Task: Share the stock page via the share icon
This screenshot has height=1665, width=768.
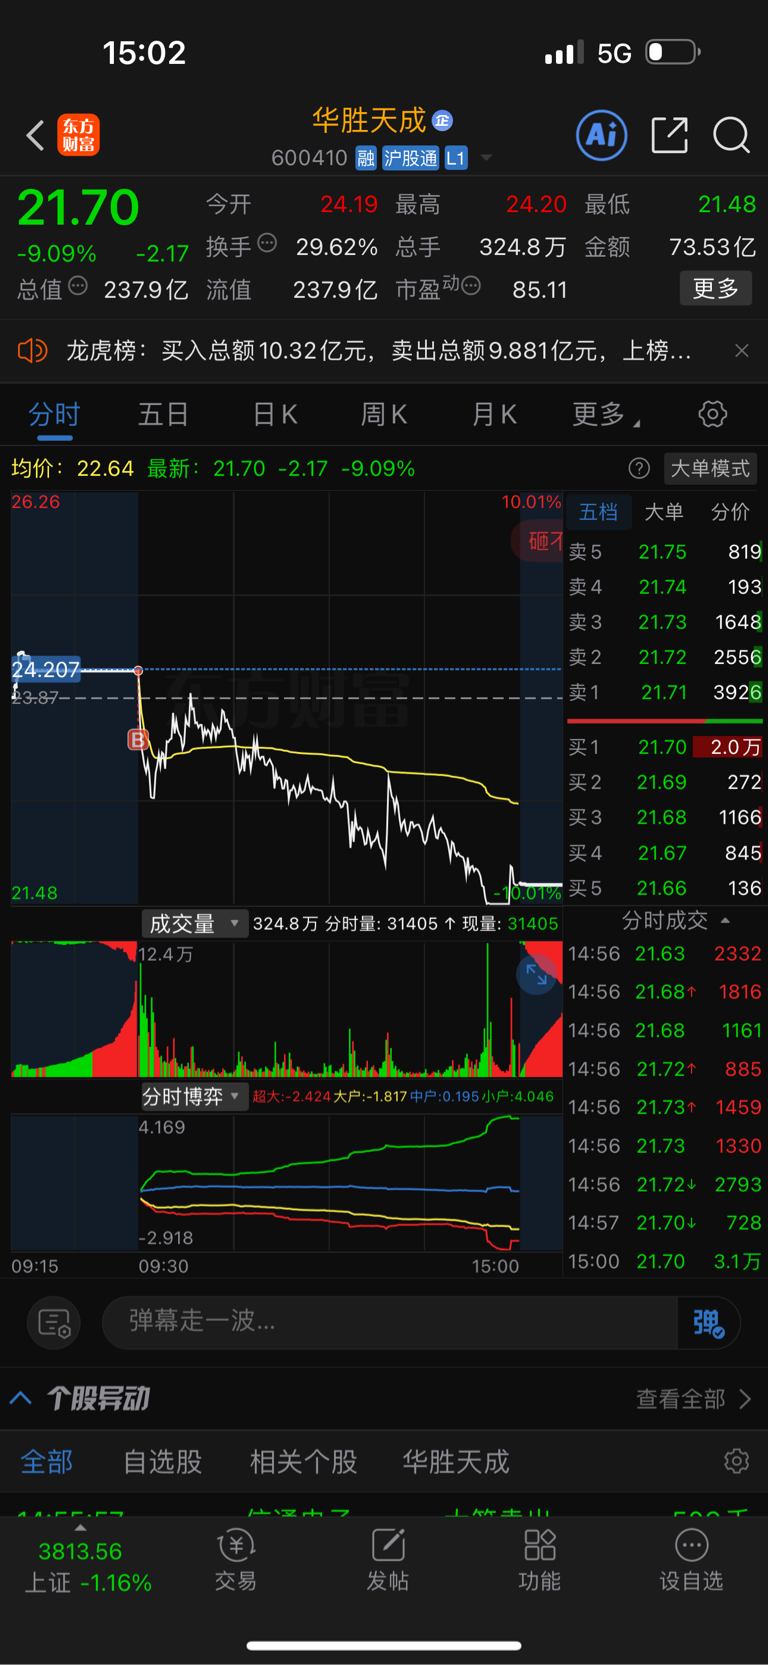Action: (x=669, y=134)
